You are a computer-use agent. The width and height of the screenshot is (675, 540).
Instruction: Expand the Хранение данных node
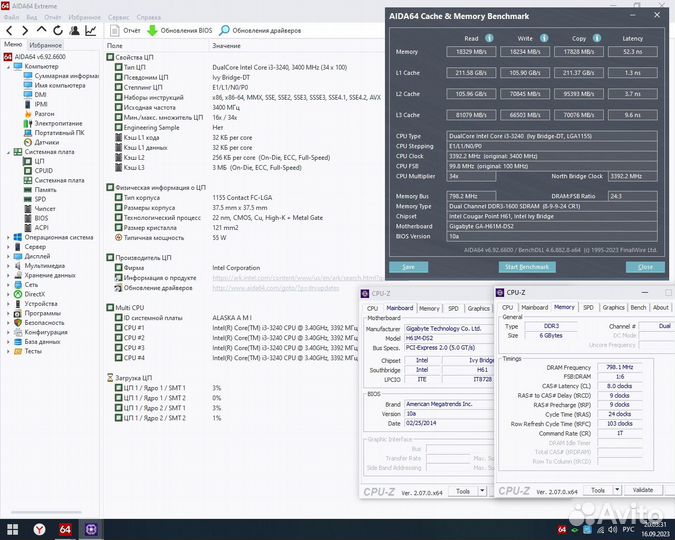(x=8, y=275)
